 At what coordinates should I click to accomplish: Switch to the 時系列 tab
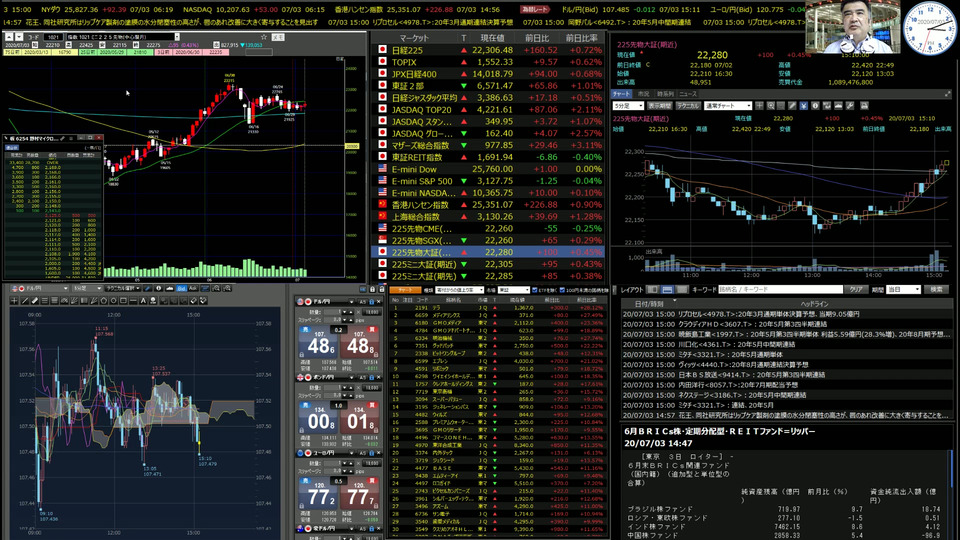coord(666,94)
